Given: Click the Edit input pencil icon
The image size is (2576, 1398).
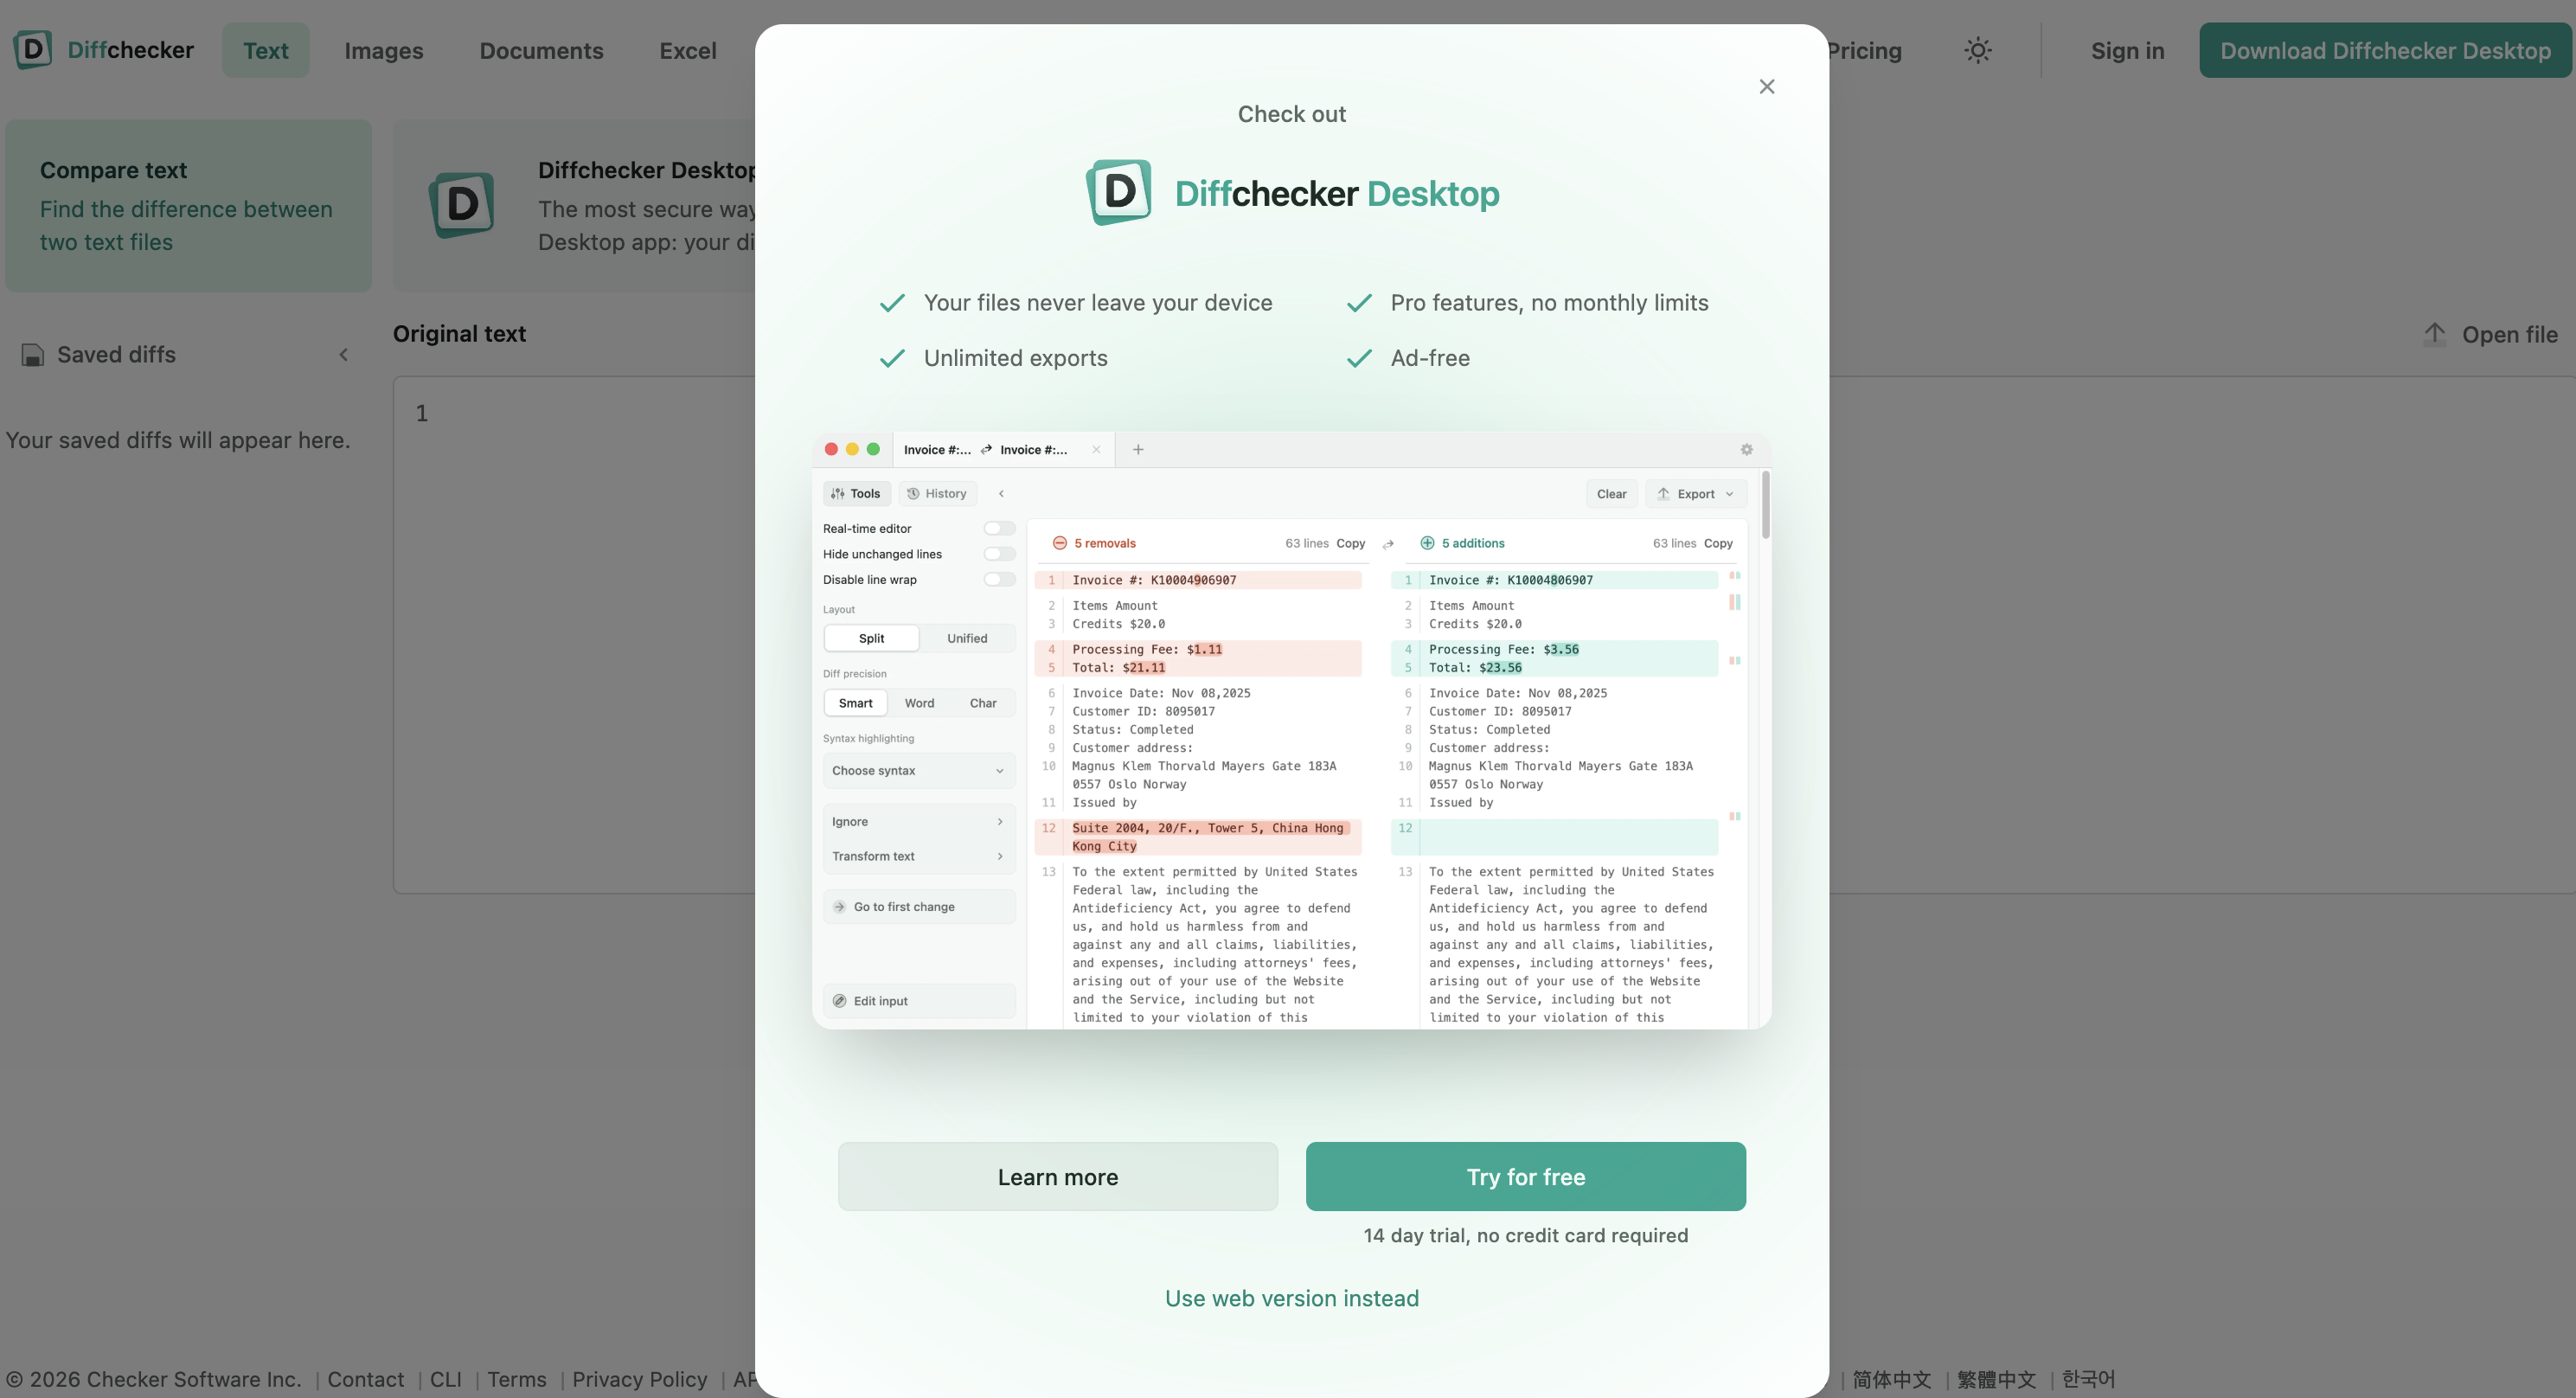Looking at the screenshot, I should [x=839, y=1001].
